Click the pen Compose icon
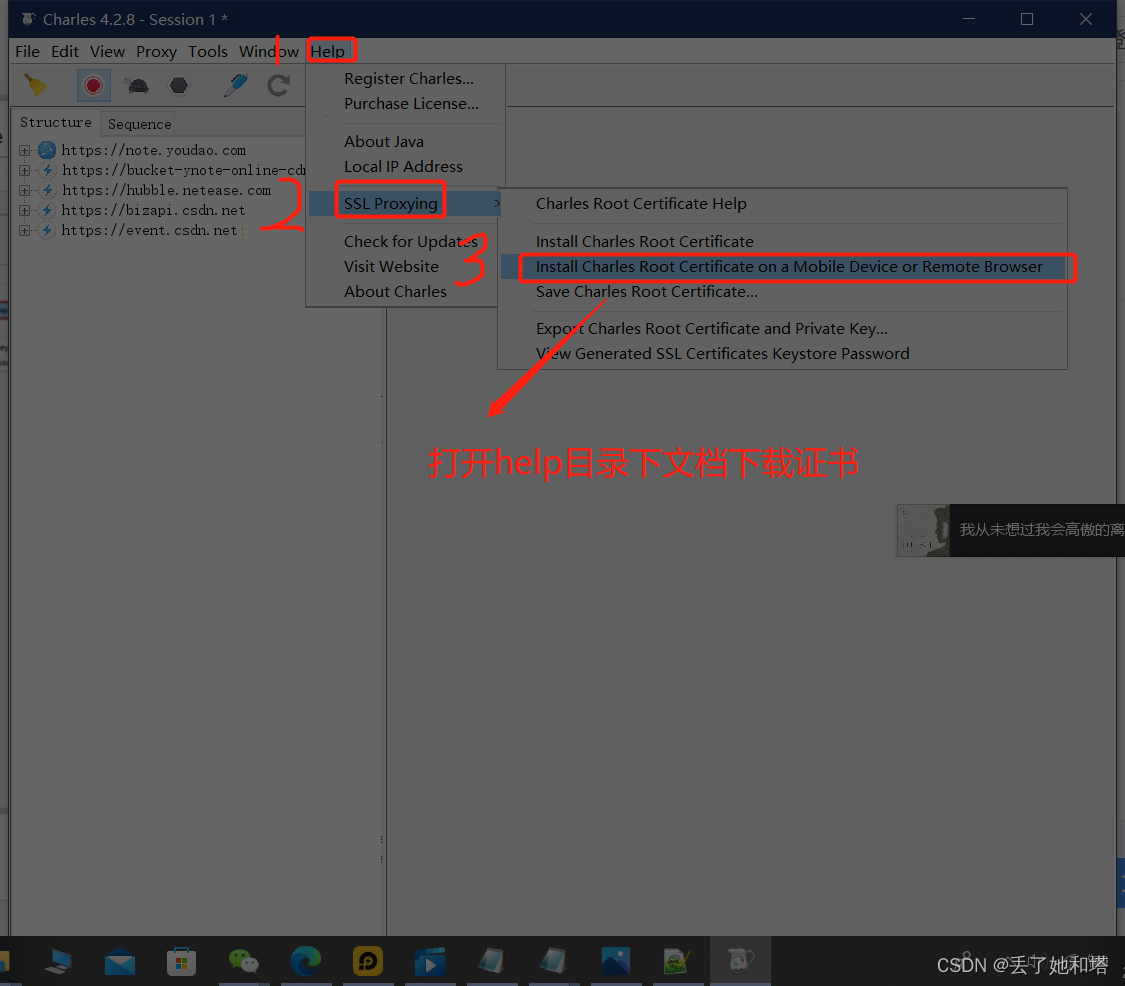The image size is (1125, 986). point(235,85)
